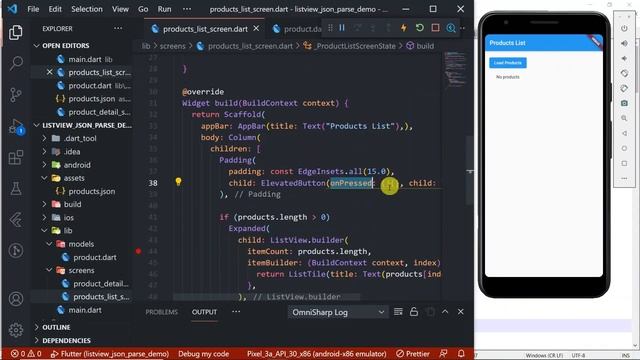
Task: Close the products_list_screen.dart tab
Action: [x=256, y=29]
